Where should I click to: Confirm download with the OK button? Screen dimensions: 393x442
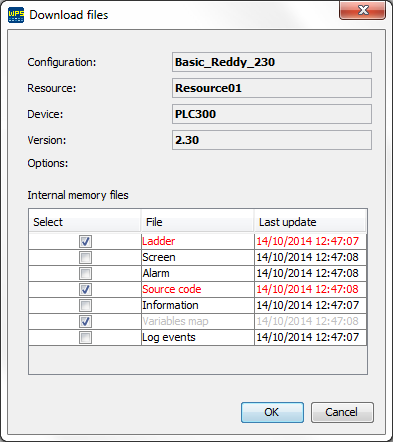click(x=272, y=412)
